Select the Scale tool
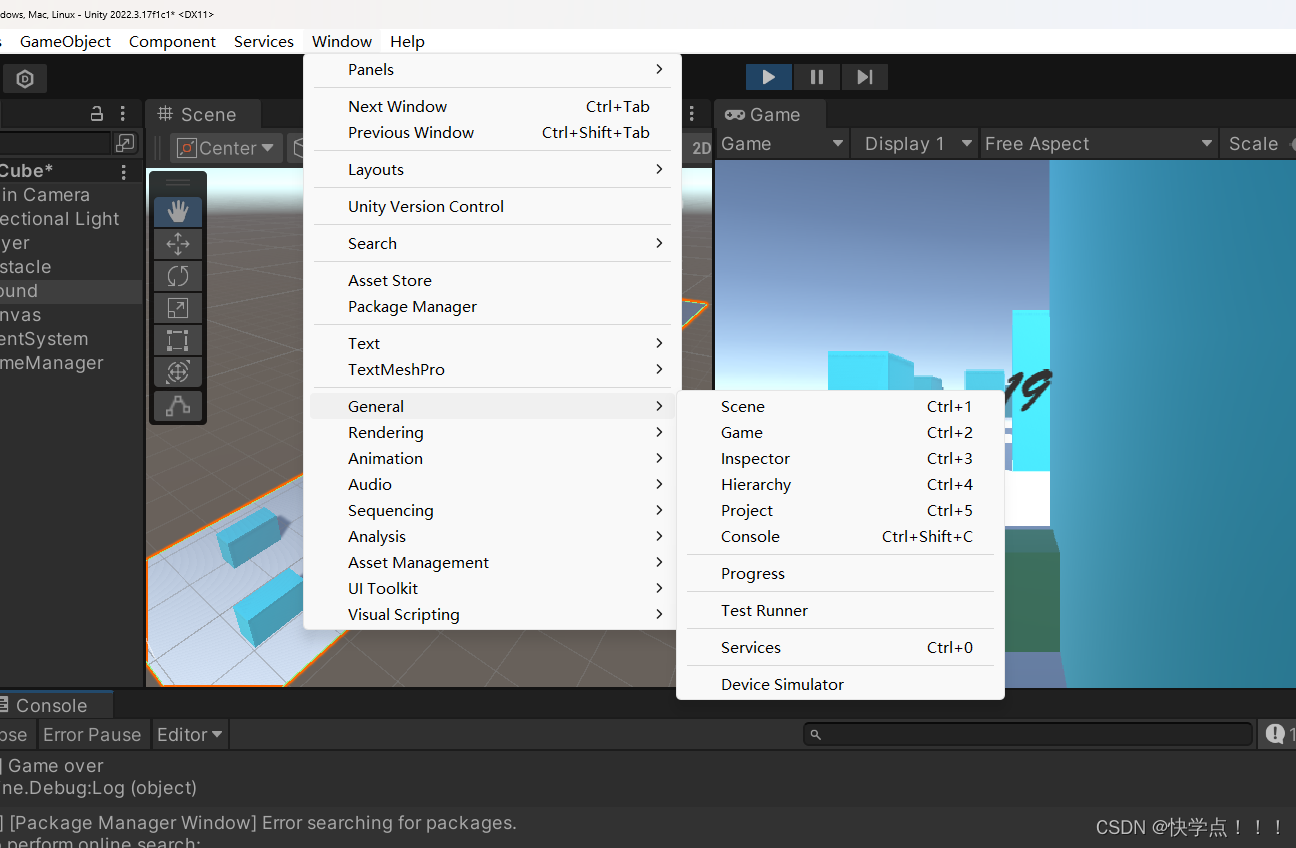 [177, 307]
